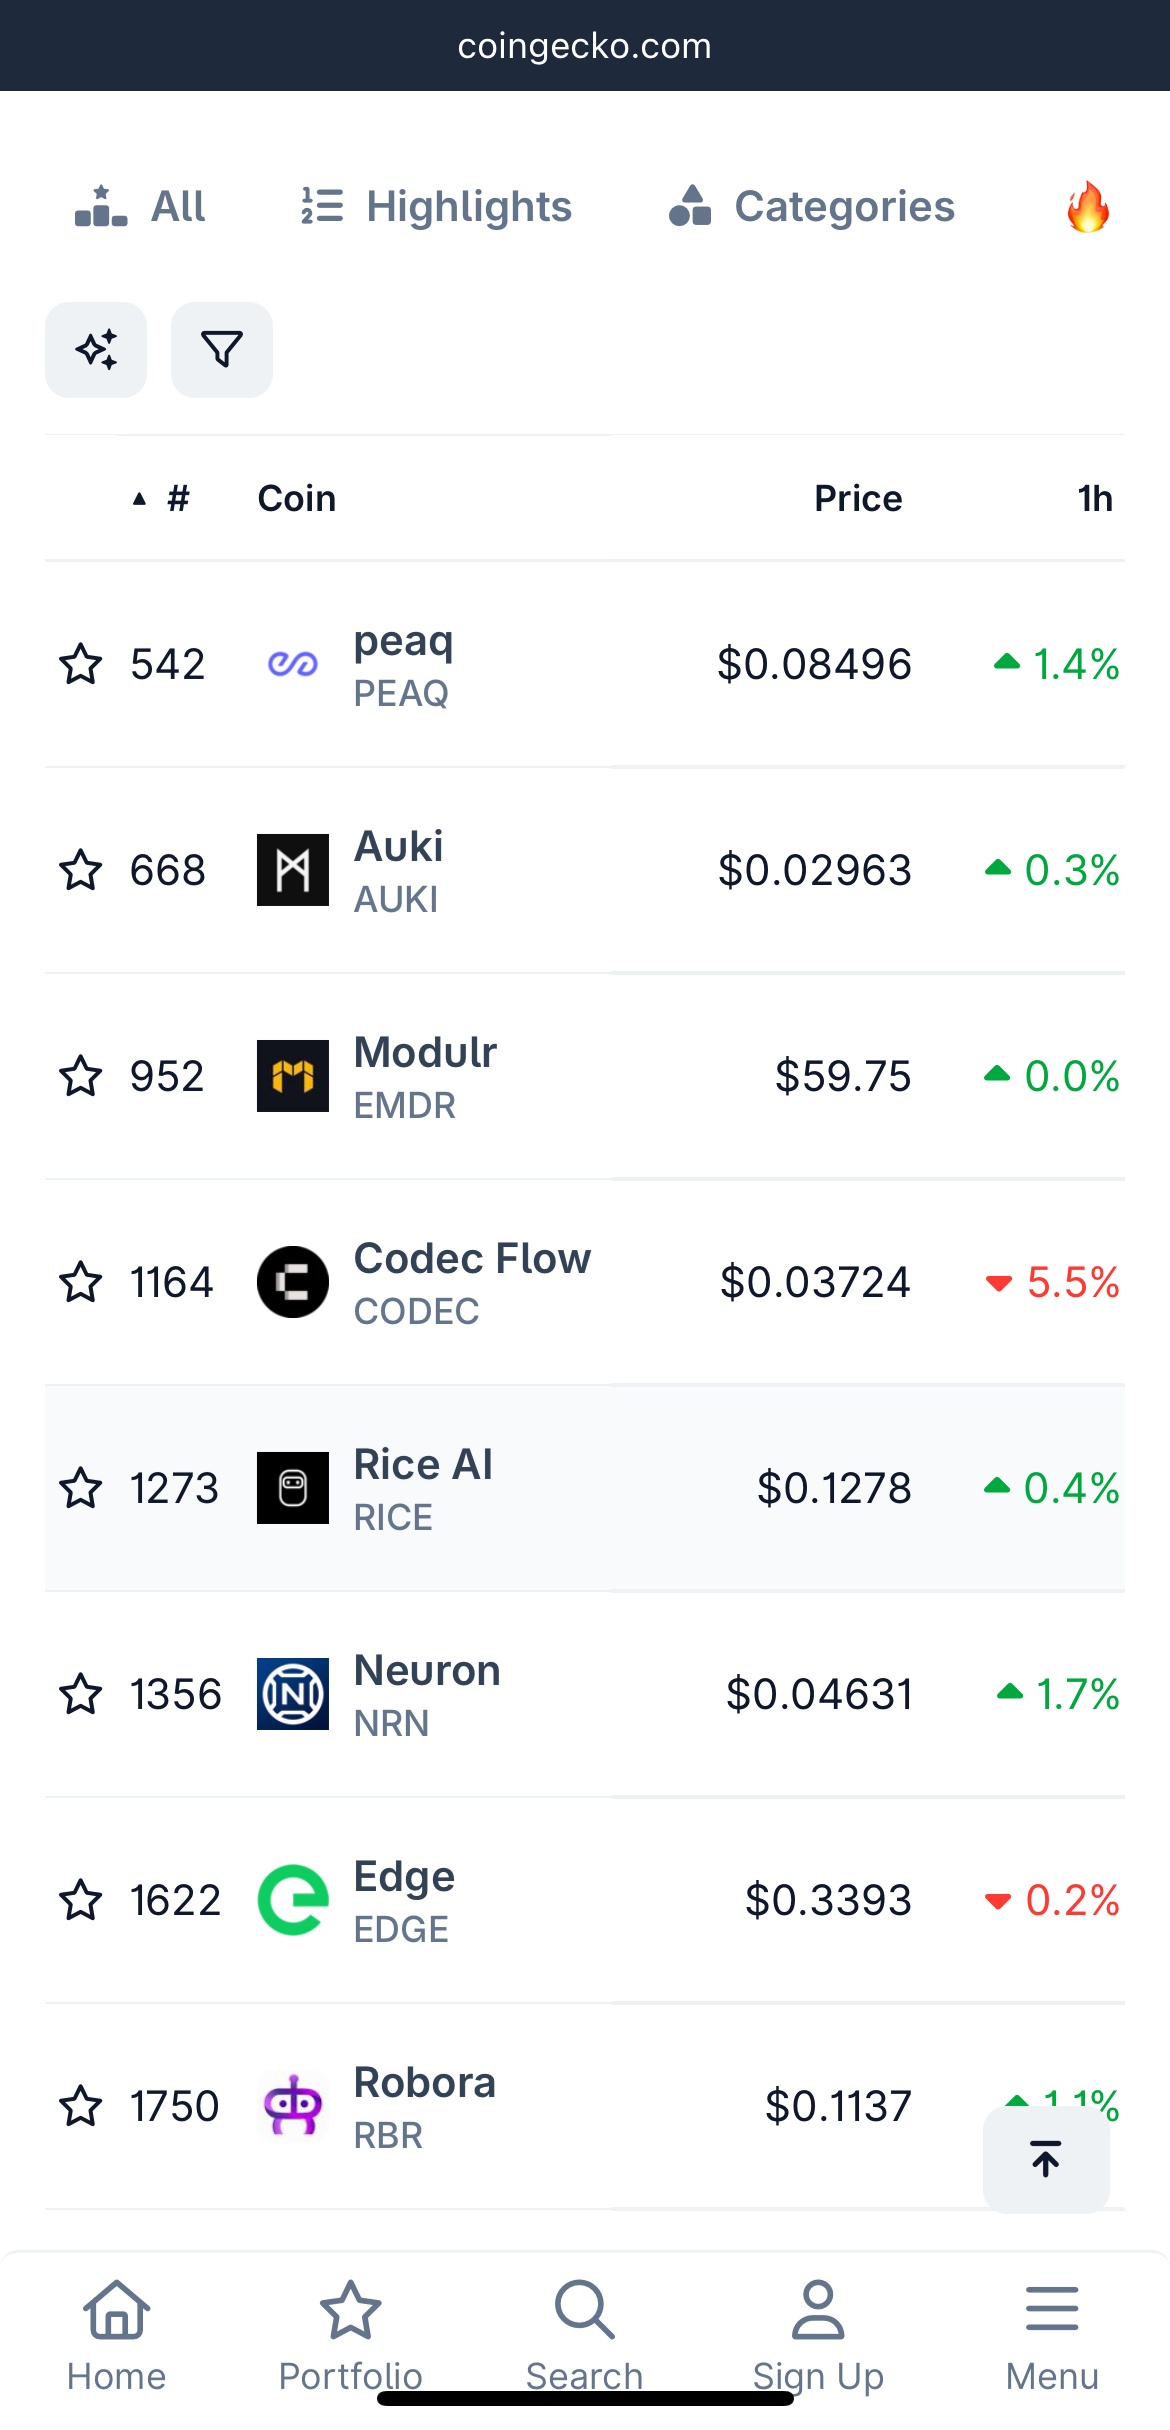Tap the scroll-to-top arrow button
The height and width of the screenshot is (2430, 1170).
1045,2158
